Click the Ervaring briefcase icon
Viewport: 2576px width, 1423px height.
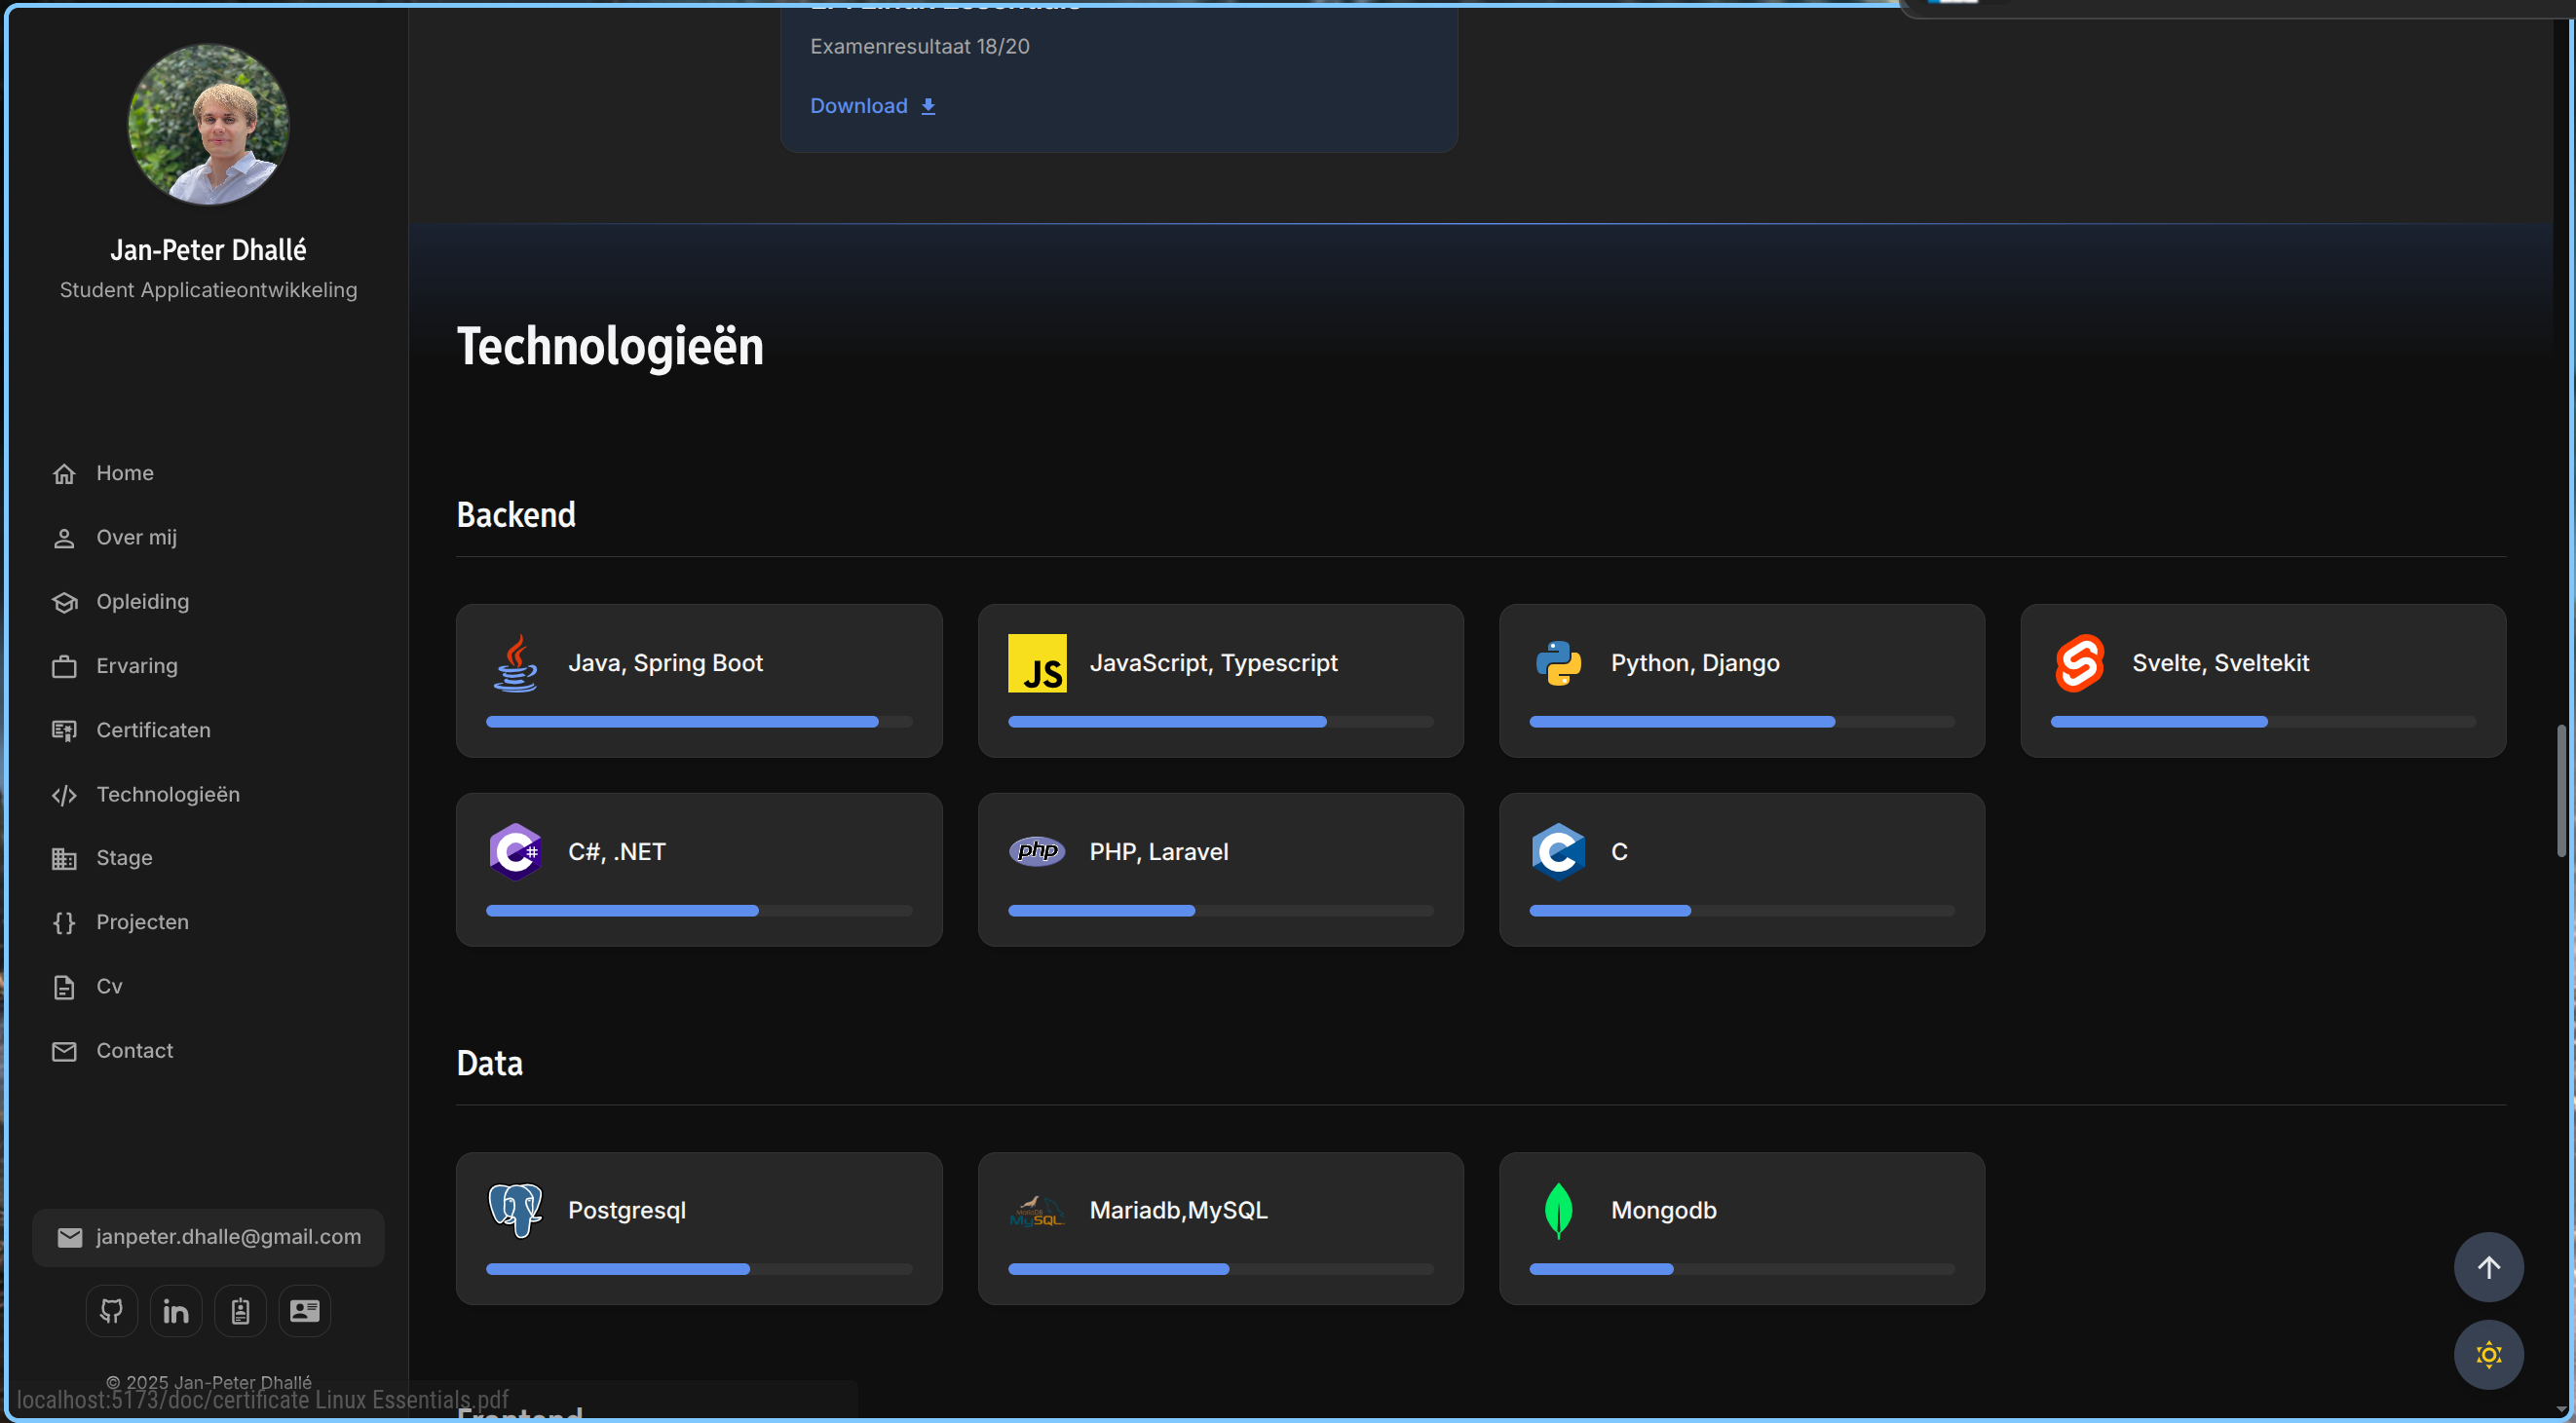64,667
